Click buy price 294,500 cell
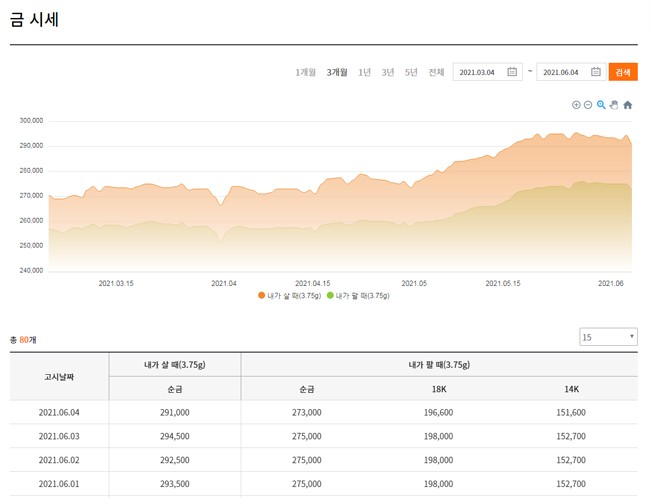Image resolution: width=650 pixels, height=498 pixels. coord(175,436)
